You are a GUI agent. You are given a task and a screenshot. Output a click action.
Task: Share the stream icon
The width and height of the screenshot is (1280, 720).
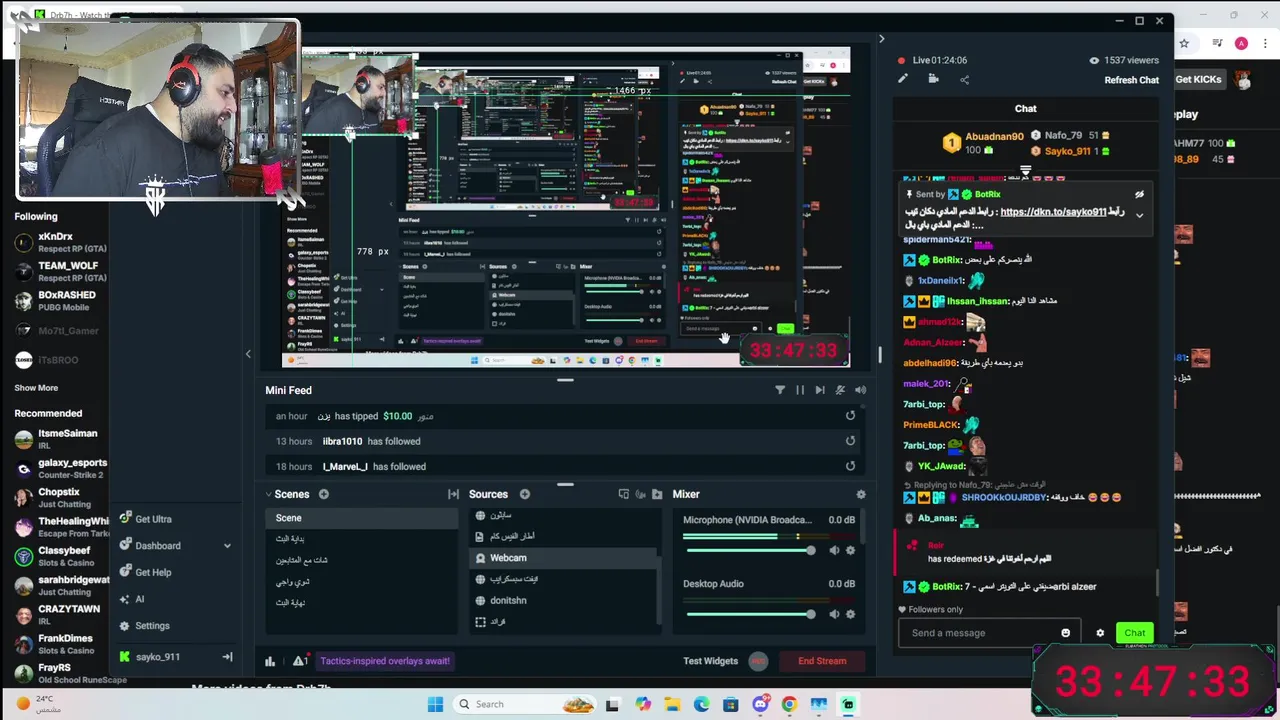[x=964, y=79]
